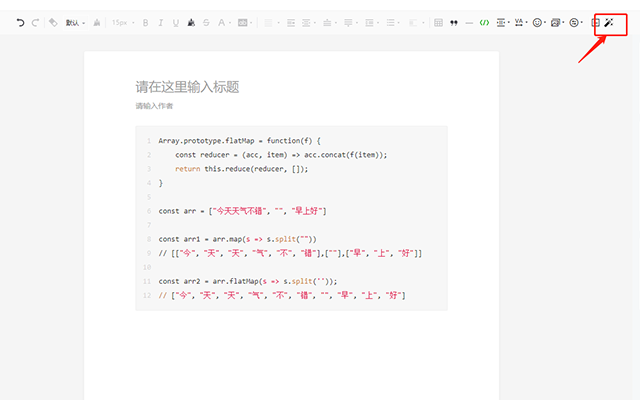Click the float layout icon
Viewport: 640px width, 400px height.
[413, 23]
